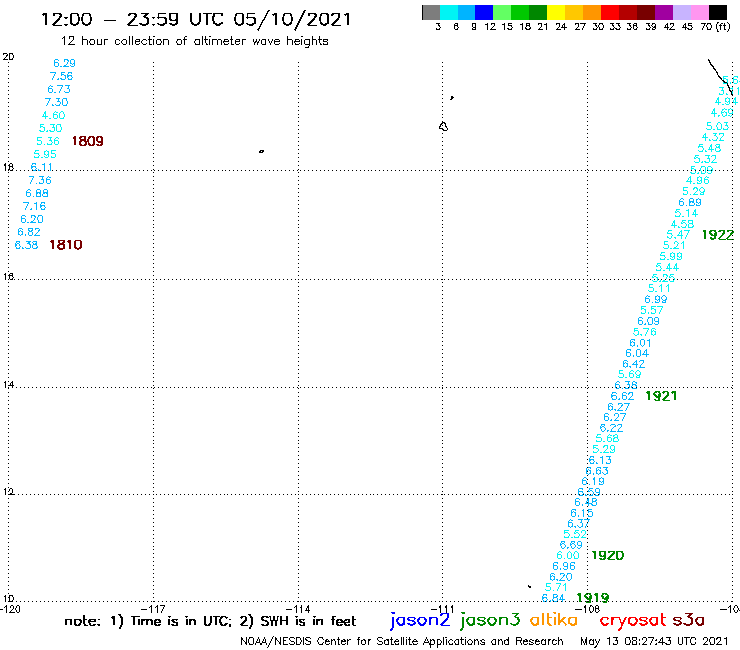The height and width of the screenshot is (650, 740).
Task: Click the subtitle '12 hour collection of altimeter wave heights'
Action: (x=194, y=41)
